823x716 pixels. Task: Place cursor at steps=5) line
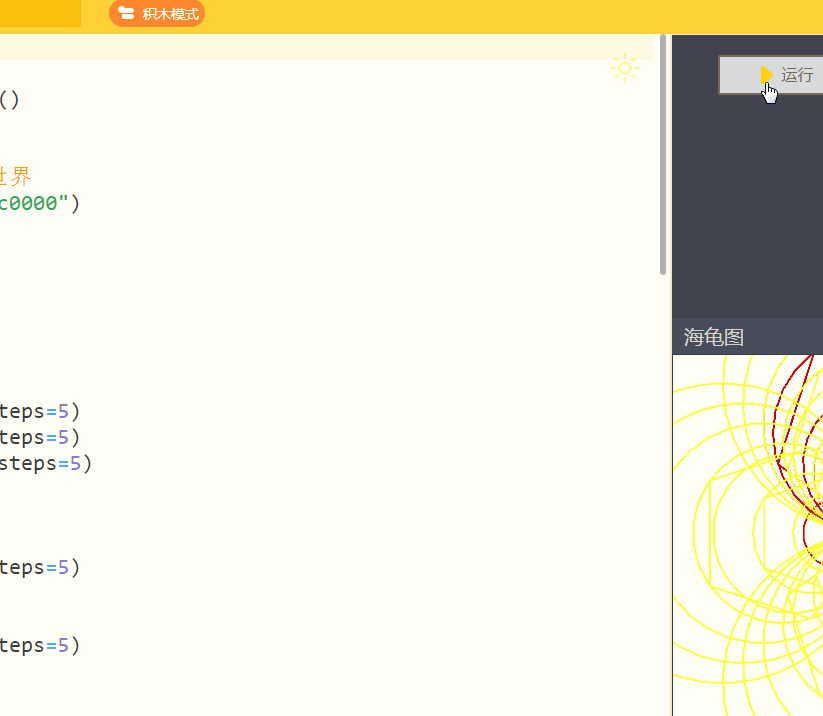coord(46,464)
